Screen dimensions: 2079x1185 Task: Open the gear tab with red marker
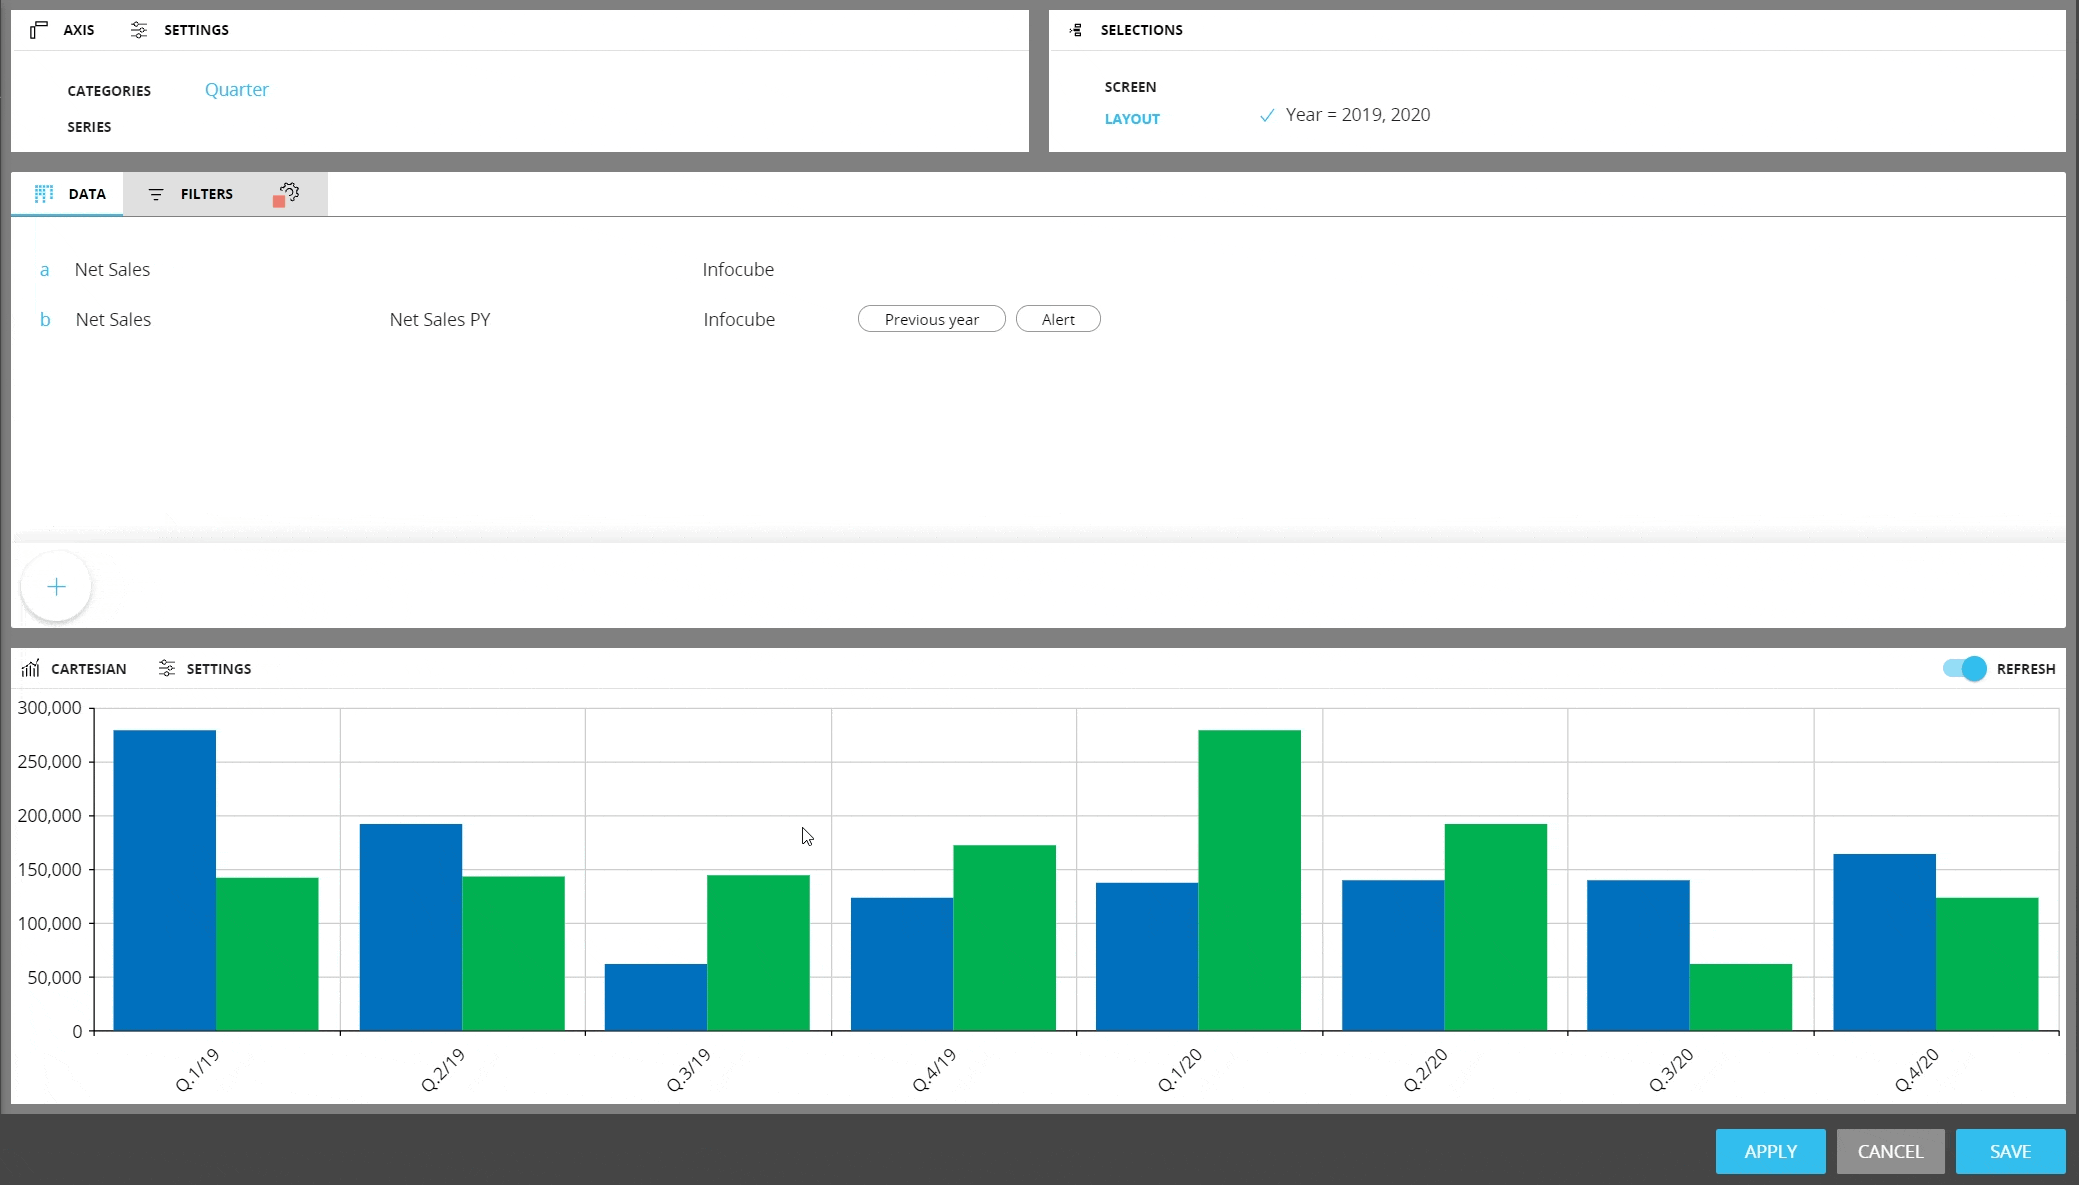[x=287, y=194]
